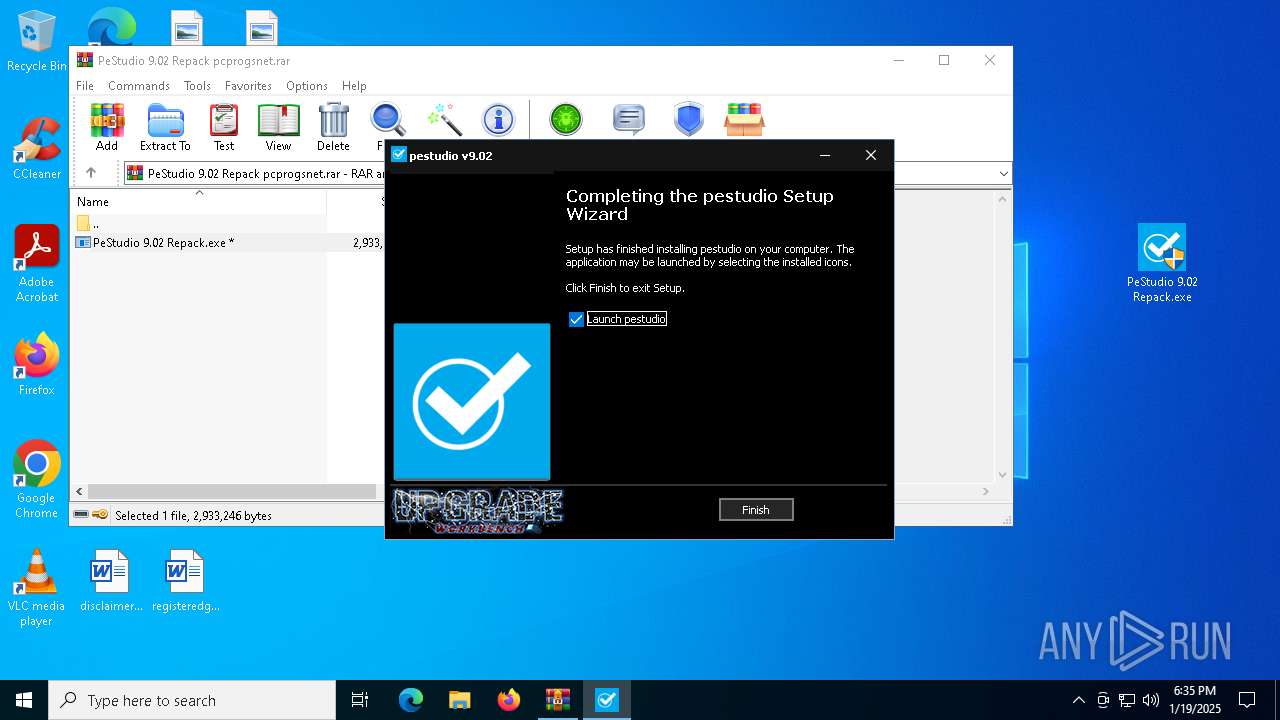This screenshot has width=1280, height=720.
Task: Open Task View from the taskbar
Action: 360,700
